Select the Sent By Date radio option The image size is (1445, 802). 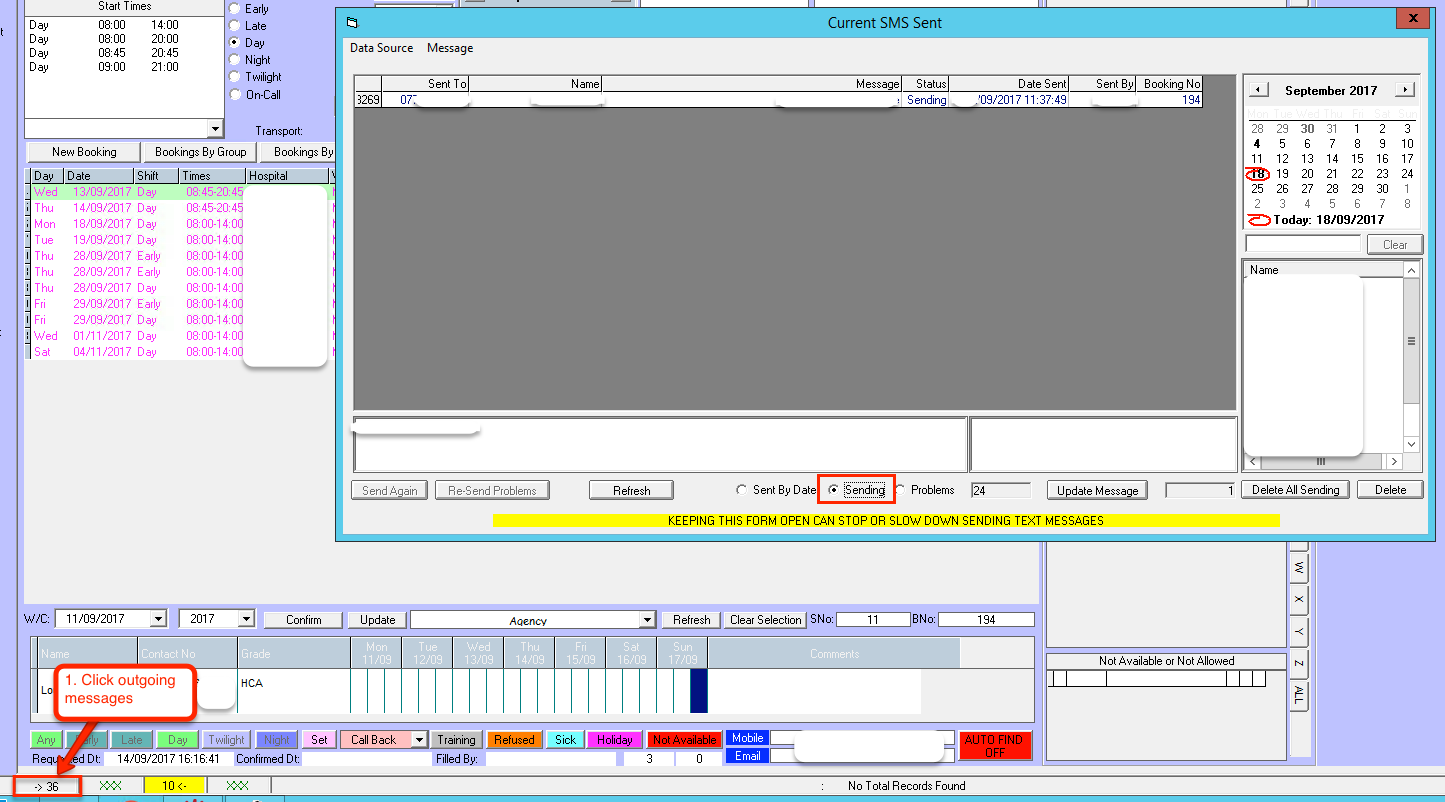[x=741, y=490]
